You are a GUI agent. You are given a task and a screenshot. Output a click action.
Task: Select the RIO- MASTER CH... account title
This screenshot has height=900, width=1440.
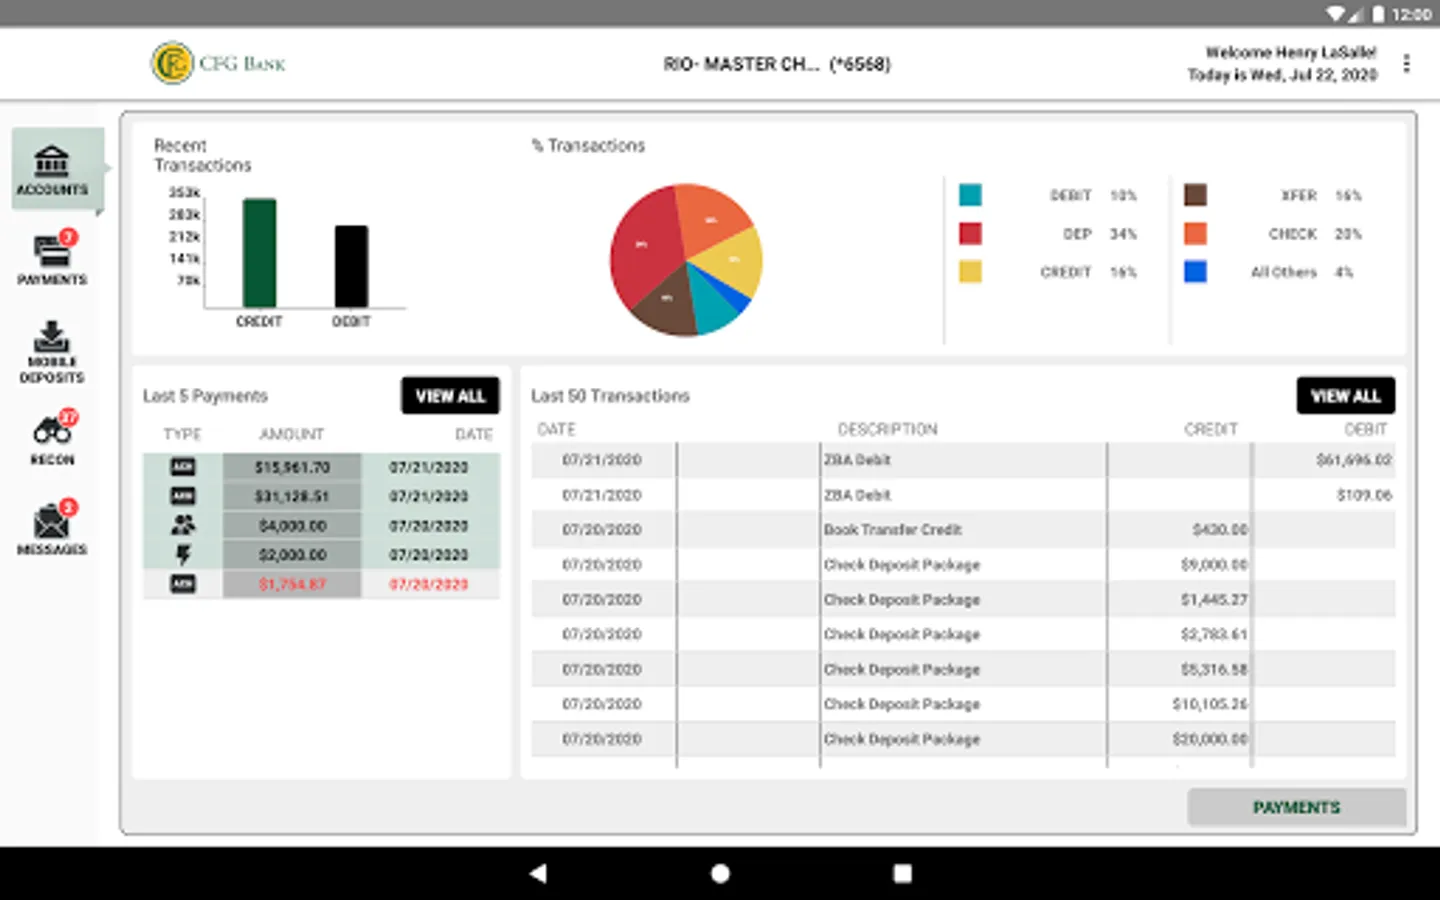point(777,64)
